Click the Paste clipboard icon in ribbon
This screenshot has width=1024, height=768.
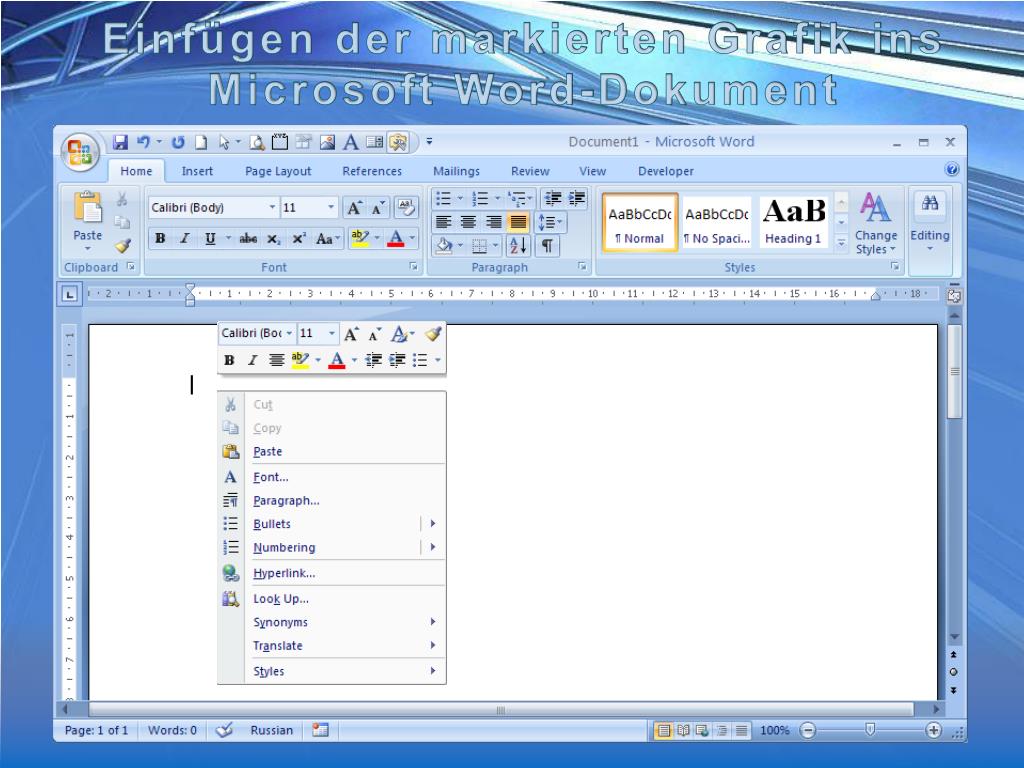(88, 207)
